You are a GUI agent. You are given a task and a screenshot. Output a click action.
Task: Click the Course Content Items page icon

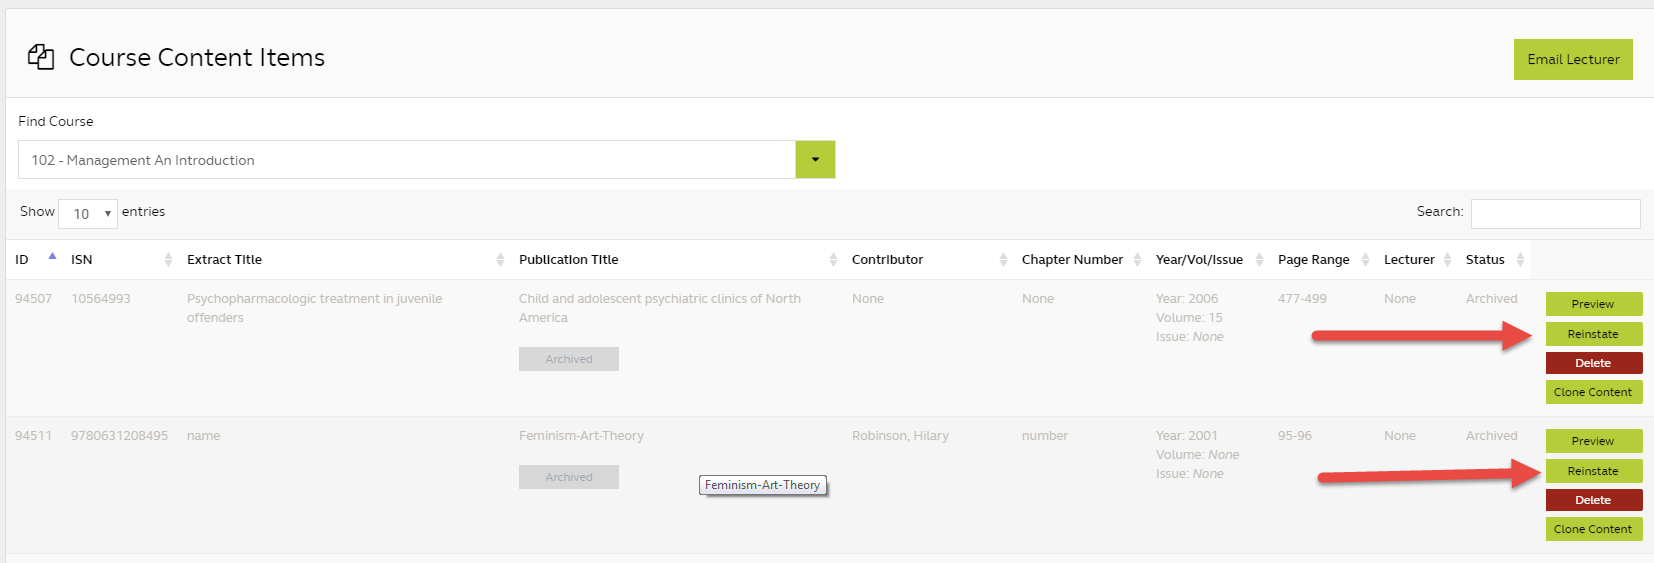(x=41, y=58)
